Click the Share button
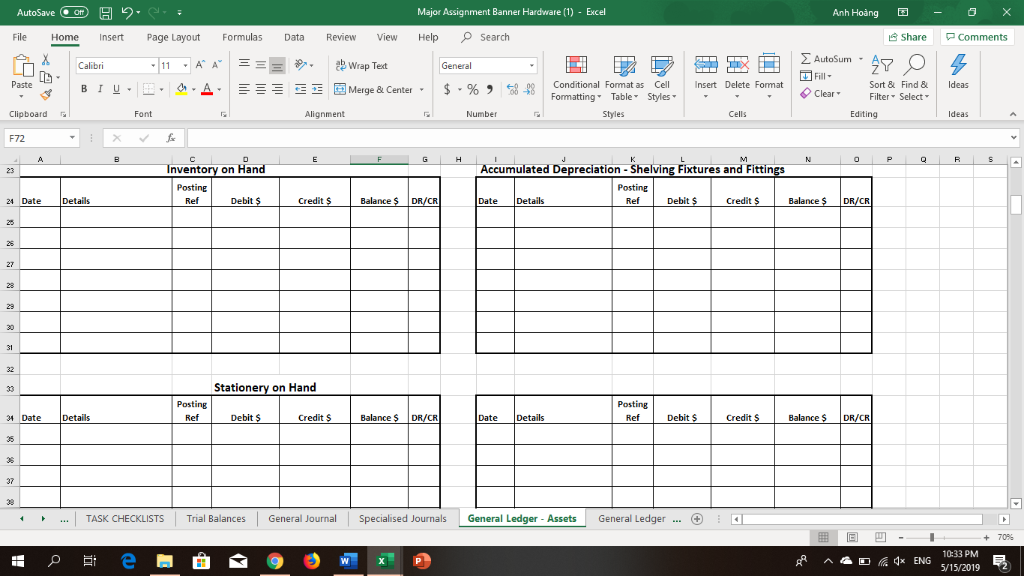The height and width of the screenshot is (576, 1024). (x=908, y=37)
